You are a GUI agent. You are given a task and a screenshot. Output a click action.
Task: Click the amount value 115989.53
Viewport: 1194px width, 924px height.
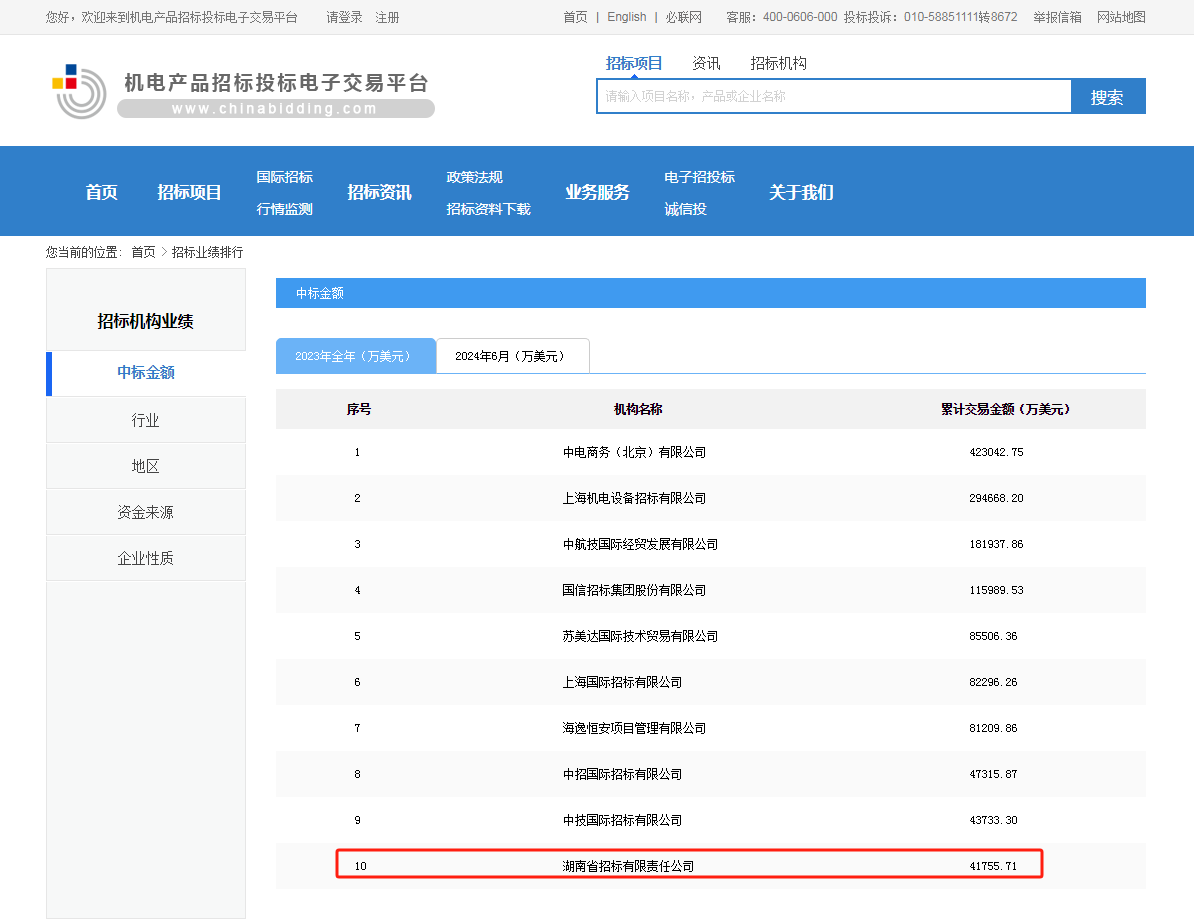point(996,590)
